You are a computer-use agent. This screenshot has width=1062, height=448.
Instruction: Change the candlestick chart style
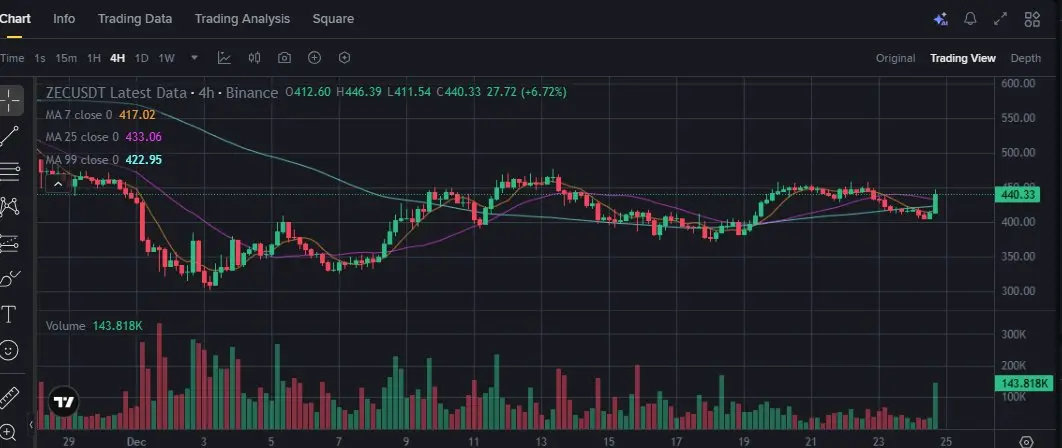254,58
